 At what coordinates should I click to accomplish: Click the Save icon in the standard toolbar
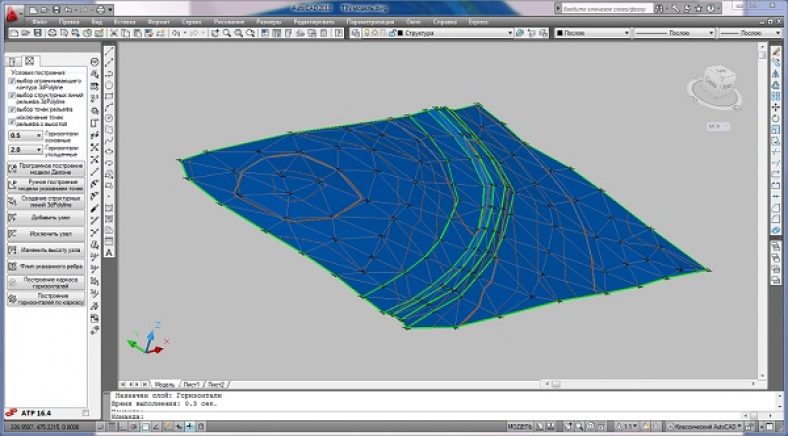(x=36, y=33)
